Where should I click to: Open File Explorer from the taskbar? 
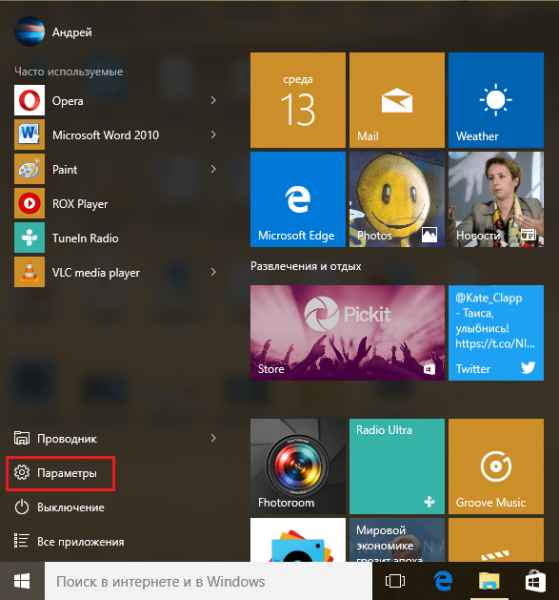pyautogui.click(x=489, y=581)
